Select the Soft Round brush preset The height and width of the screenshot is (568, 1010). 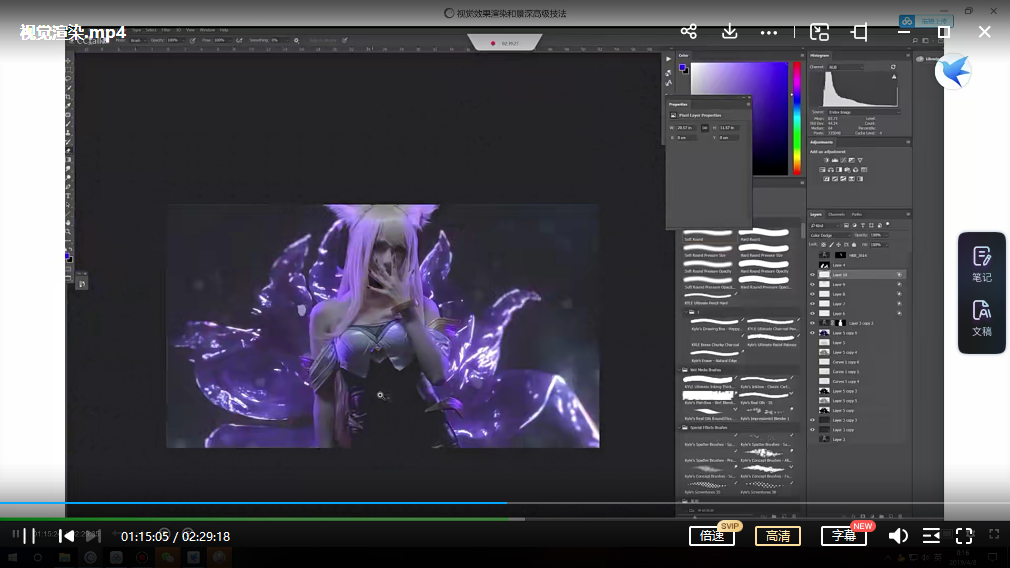click(x=708, y=234)
